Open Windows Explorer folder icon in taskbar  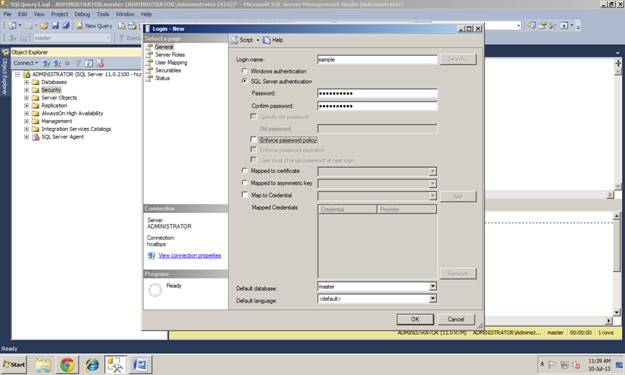click(43, 365)
